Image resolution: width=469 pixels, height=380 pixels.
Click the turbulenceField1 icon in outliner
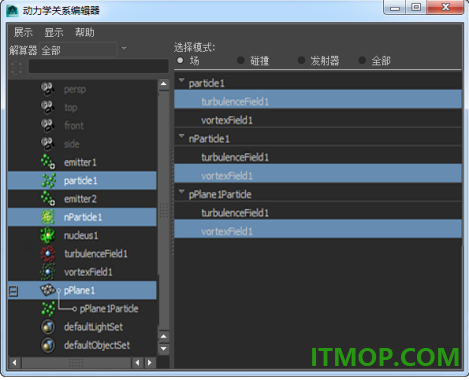coord(48,254)
